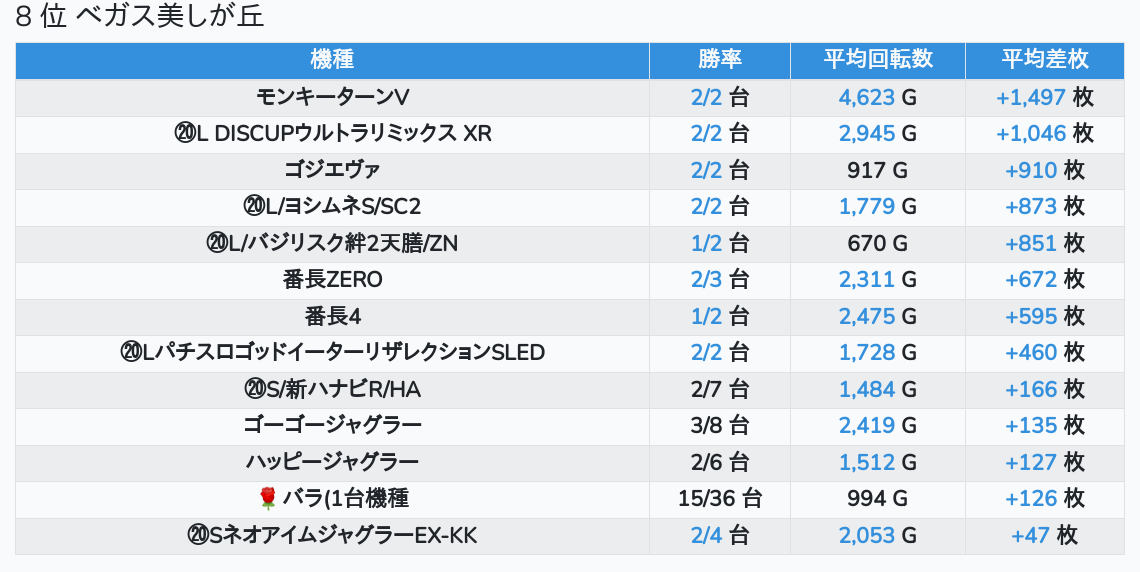Viewport: 1140px width, 572px height.
Task: Click the 8 位 ベガス美しが丘 heading
Action: click(x=140, y=17)
